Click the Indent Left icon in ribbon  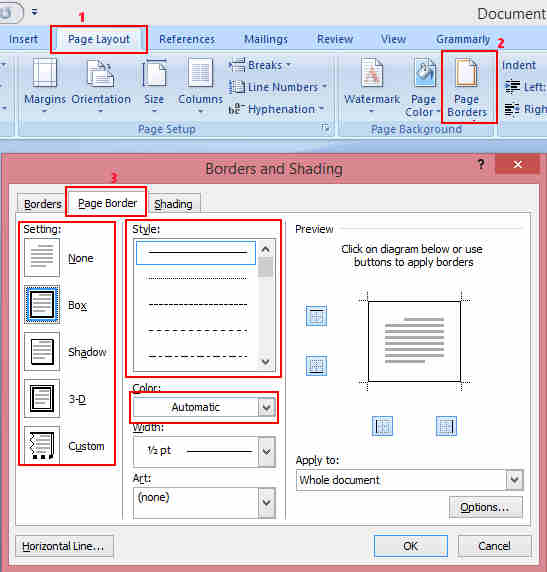tap(512, 87)
